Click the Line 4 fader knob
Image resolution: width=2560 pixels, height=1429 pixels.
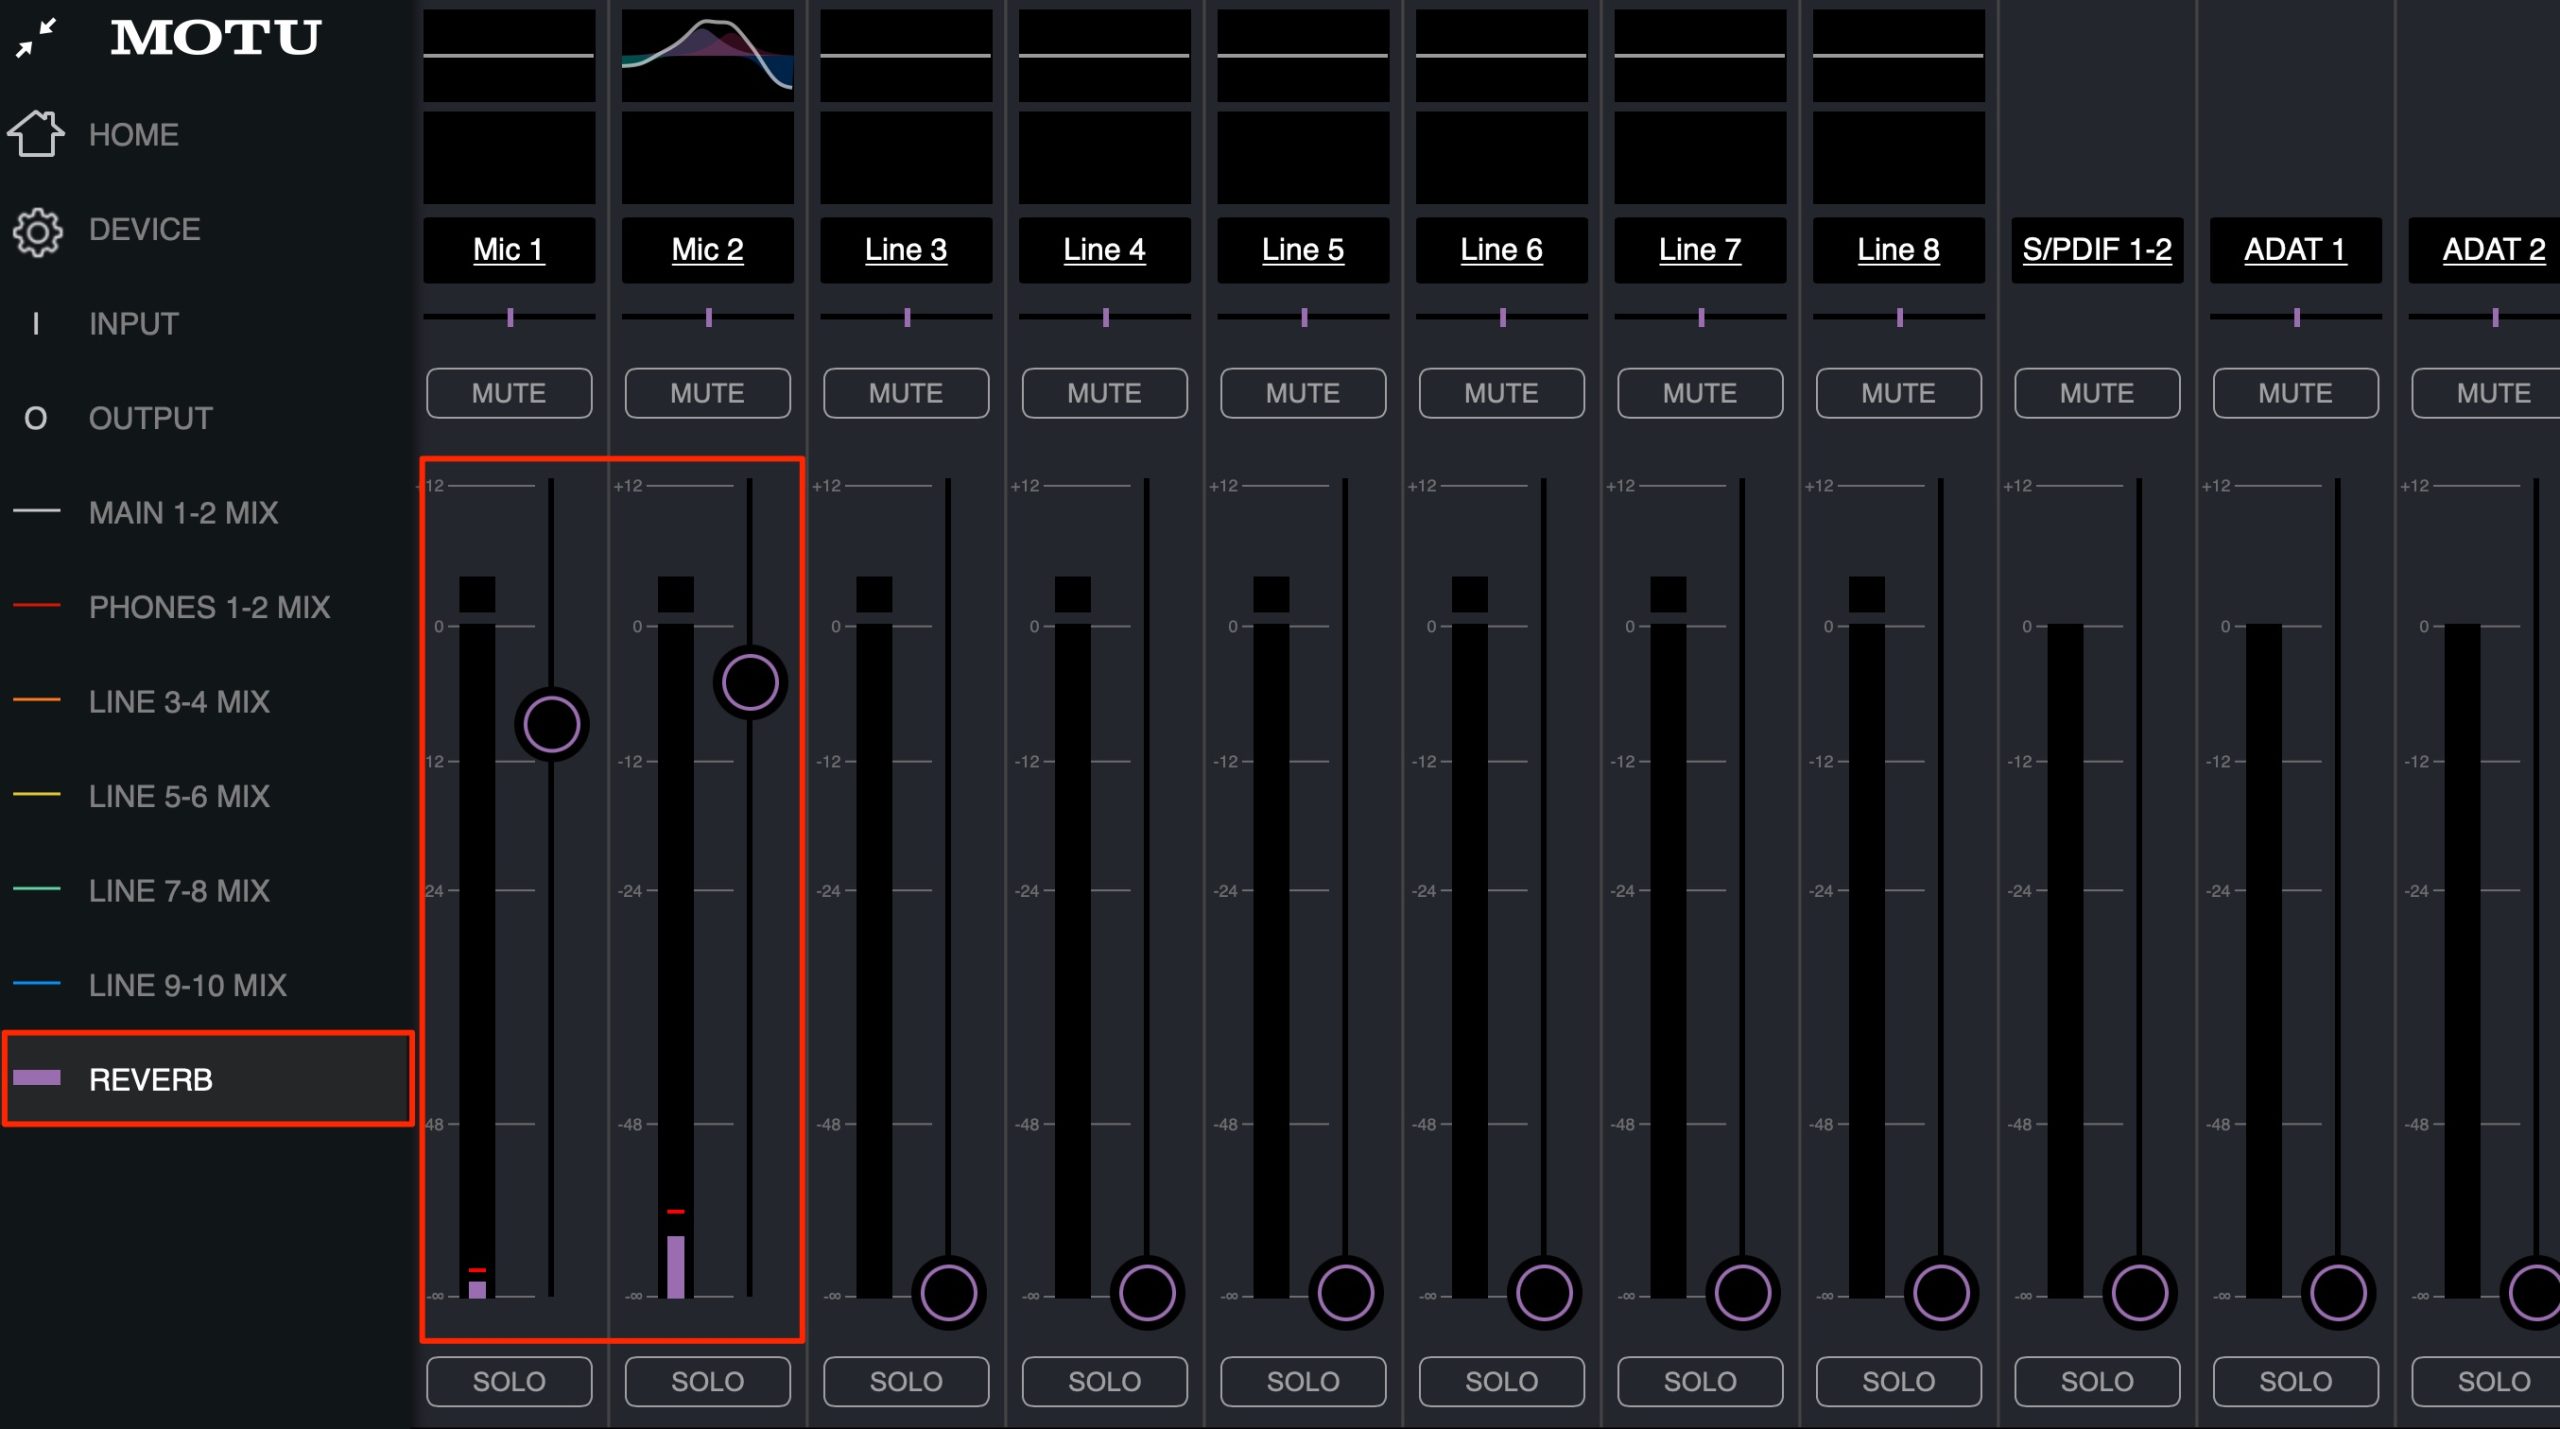(1147, 1292)
